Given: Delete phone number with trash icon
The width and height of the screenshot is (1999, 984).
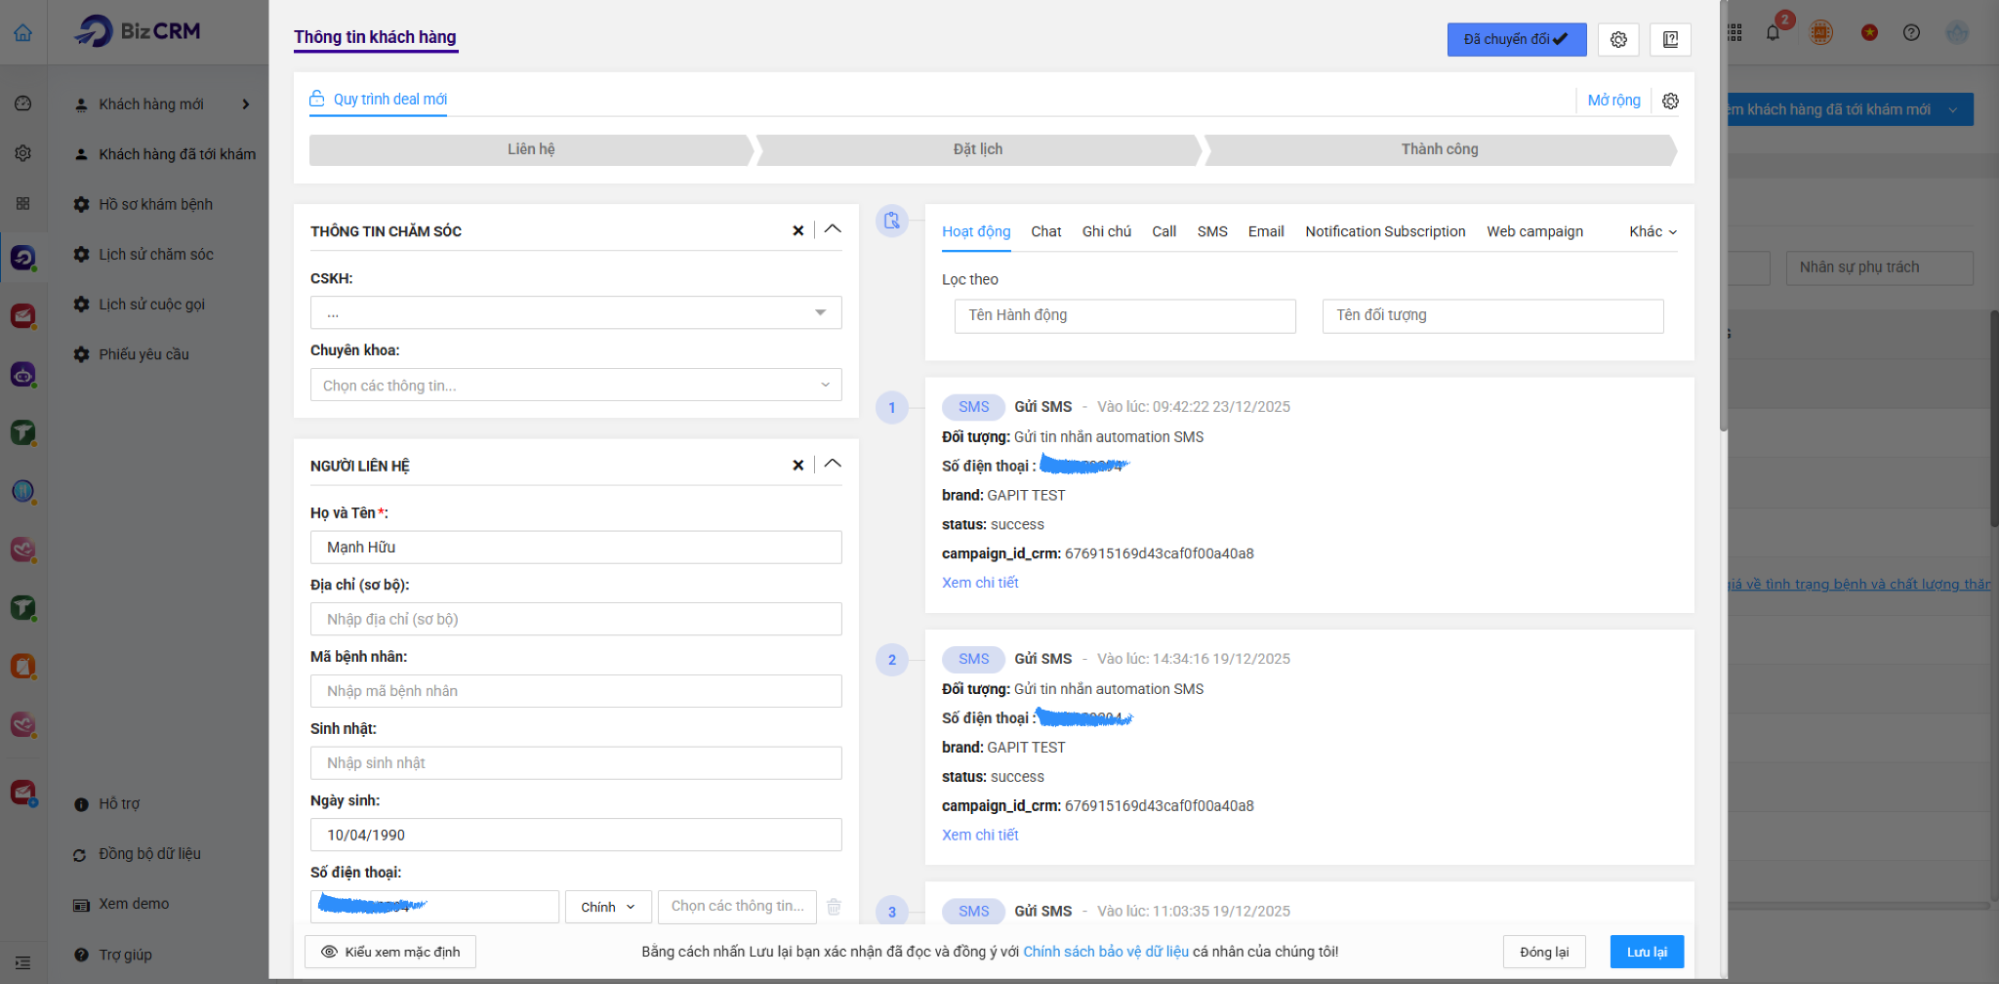Looking at the screenshot, I should (x=834, y=907).
